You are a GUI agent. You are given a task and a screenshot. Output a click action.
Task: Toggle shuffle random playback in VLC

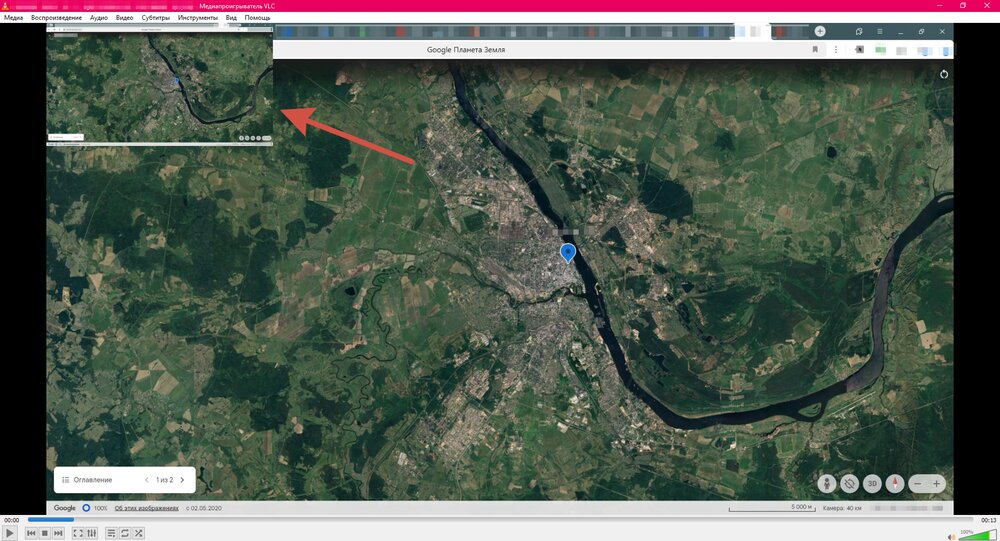click(x=138, y=533)
